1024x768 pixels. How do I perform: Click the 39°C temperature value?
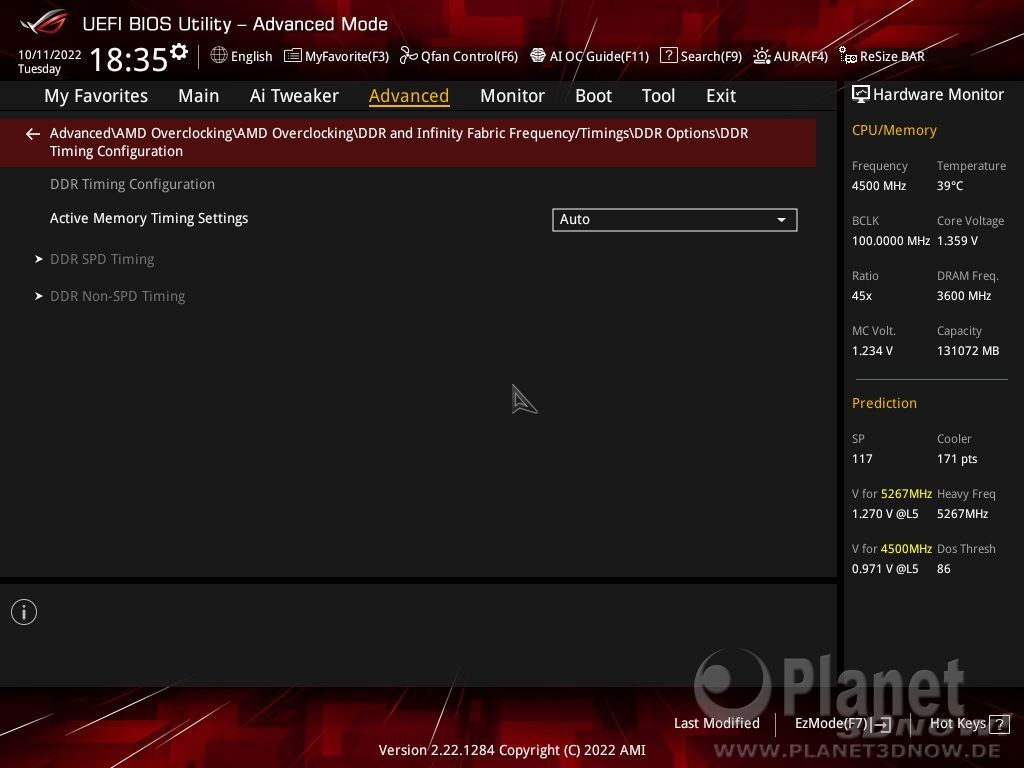[950, 186]
